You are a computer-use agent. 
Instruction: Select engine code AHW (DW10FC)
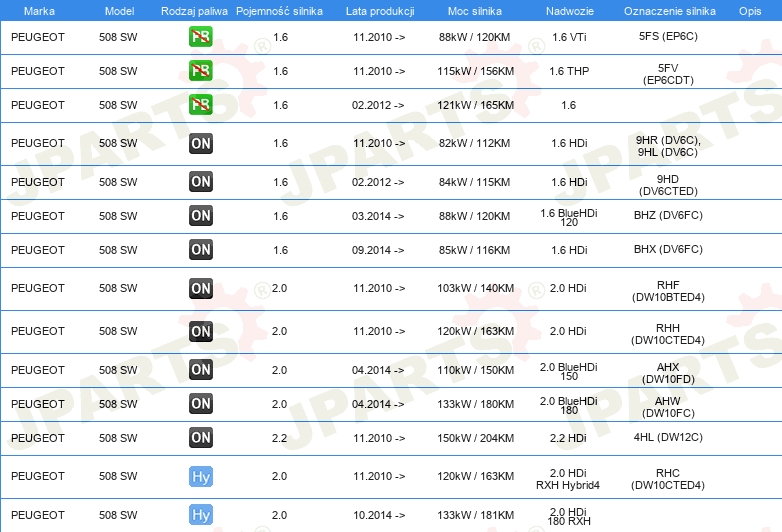[668, 407]
